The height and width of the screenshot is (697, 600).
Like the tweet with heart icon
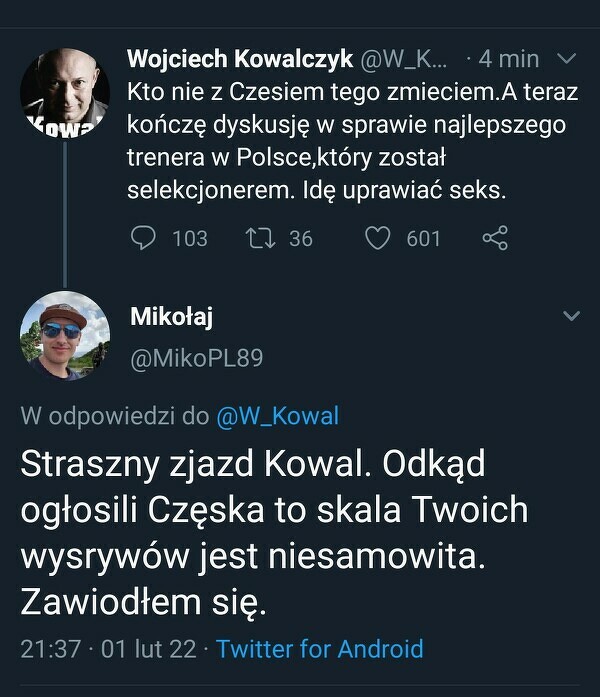tap(377, 237)
